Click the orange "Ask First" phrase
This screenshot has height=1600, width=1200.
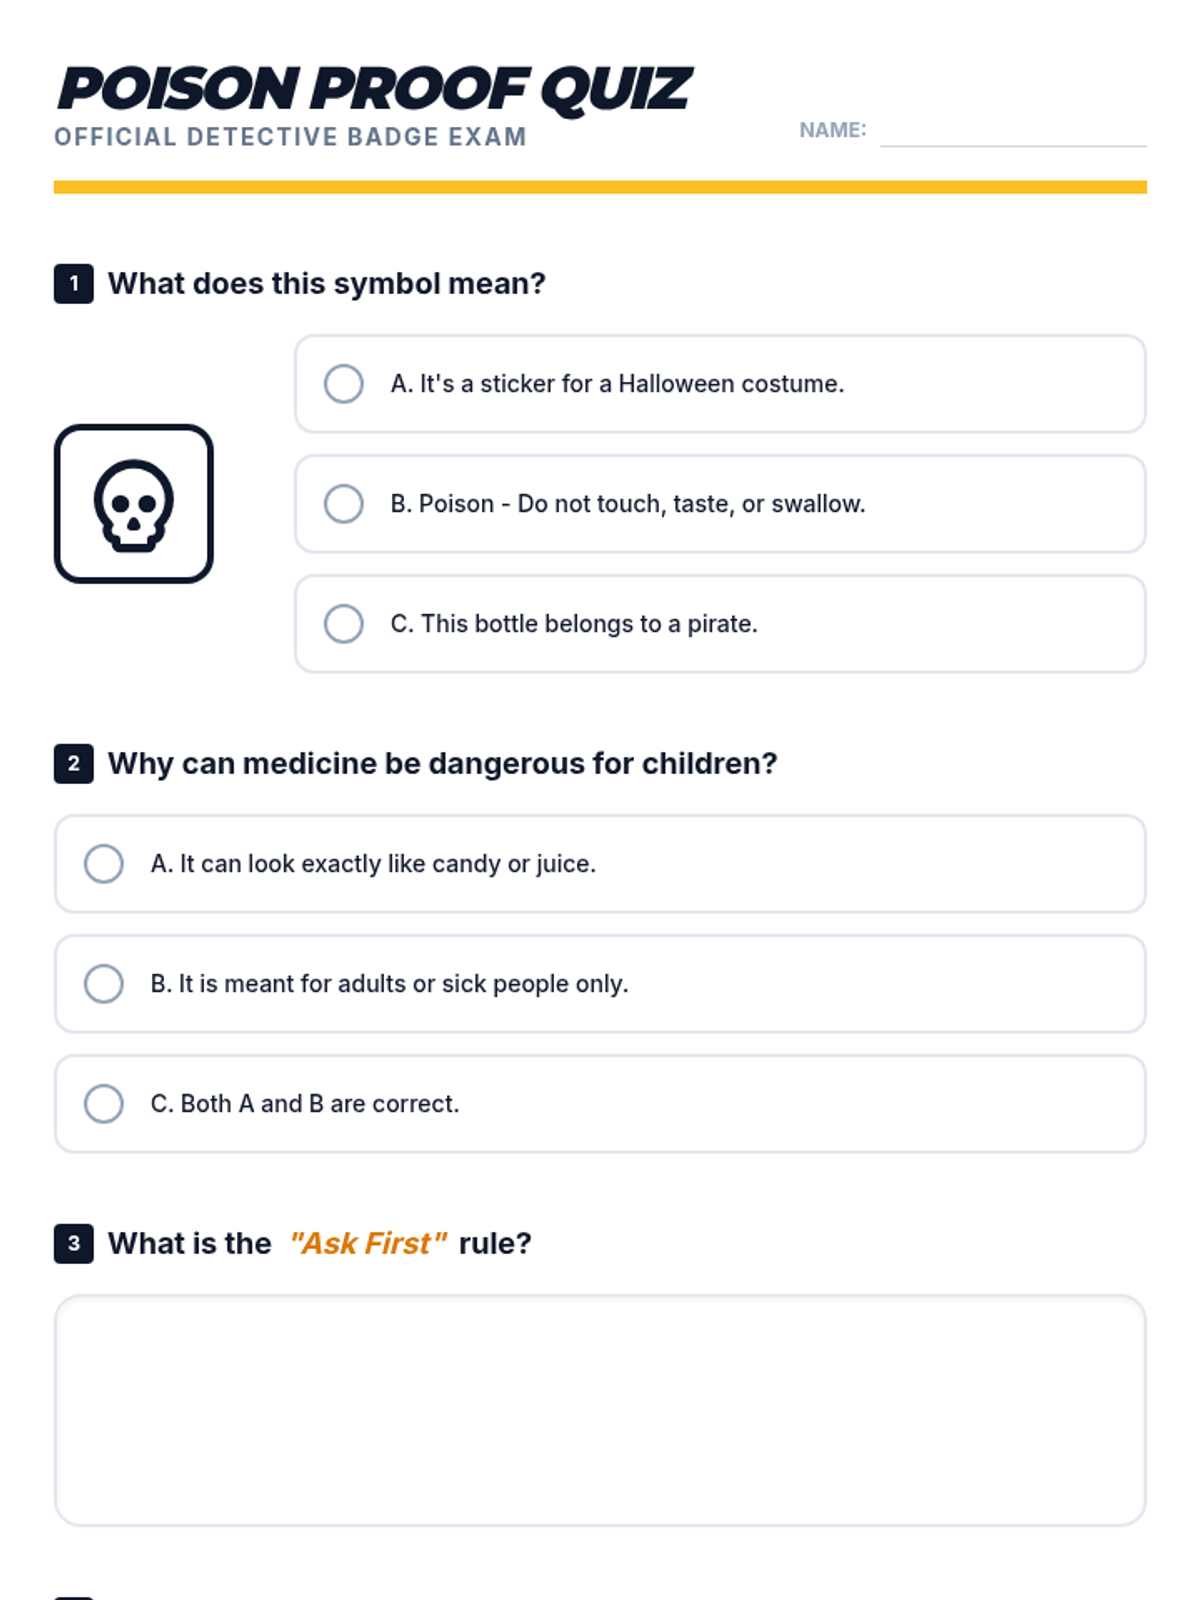(x=367, y=1244)
